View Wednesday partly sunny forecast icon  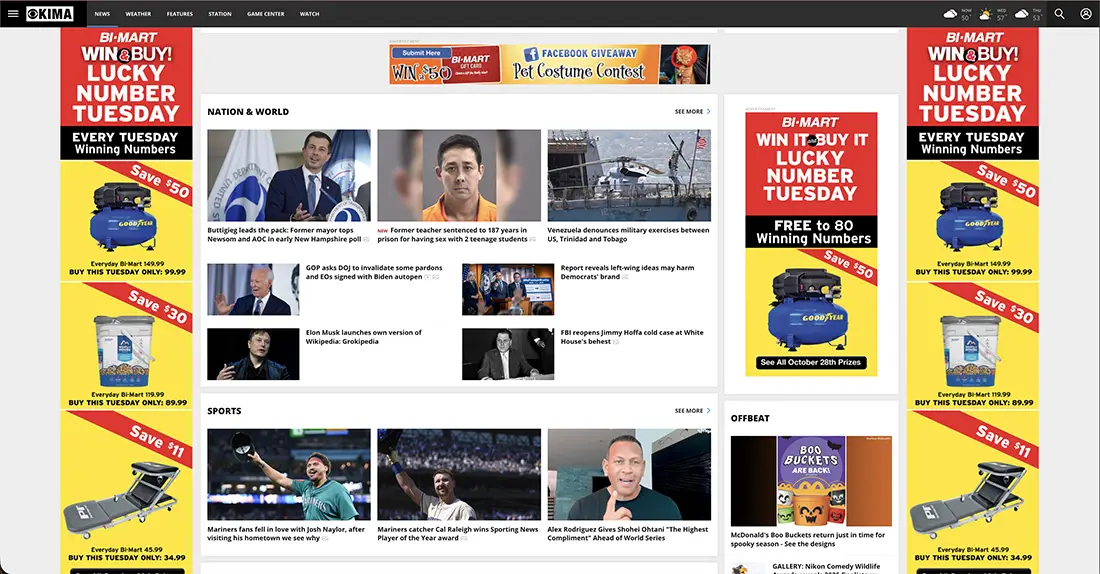986,13
